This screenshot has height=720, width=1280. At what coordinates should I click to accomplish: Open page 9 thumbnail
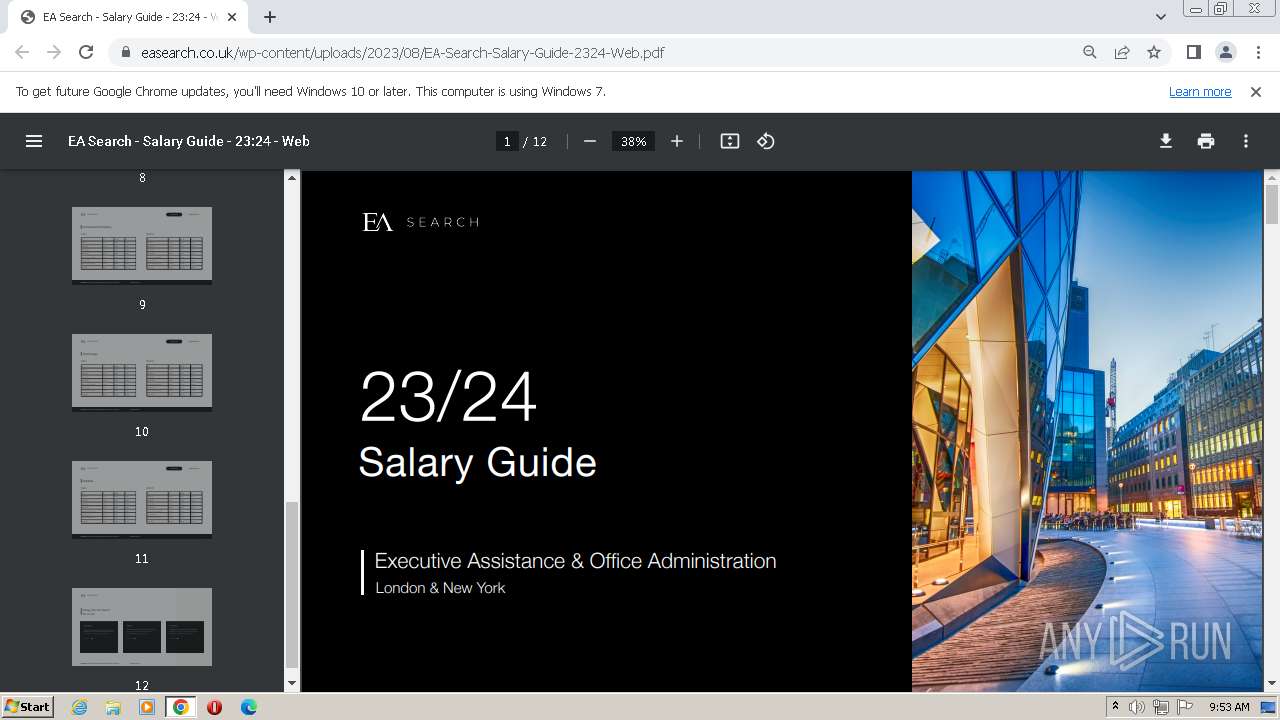[142, 246]
